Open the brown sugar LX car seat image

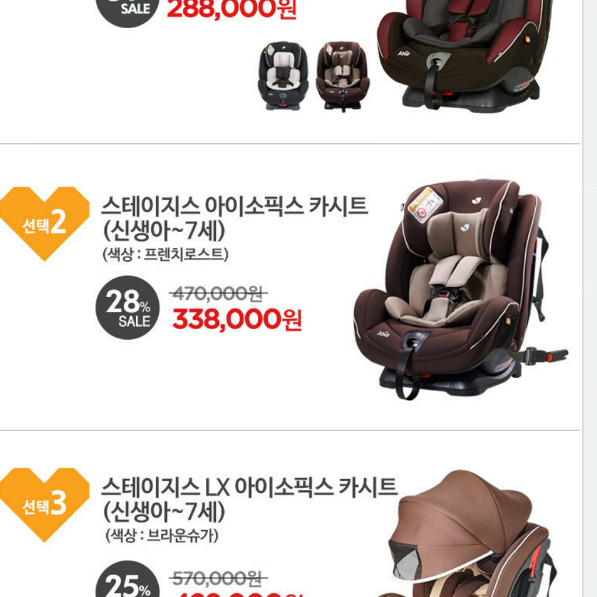(470, 533)
